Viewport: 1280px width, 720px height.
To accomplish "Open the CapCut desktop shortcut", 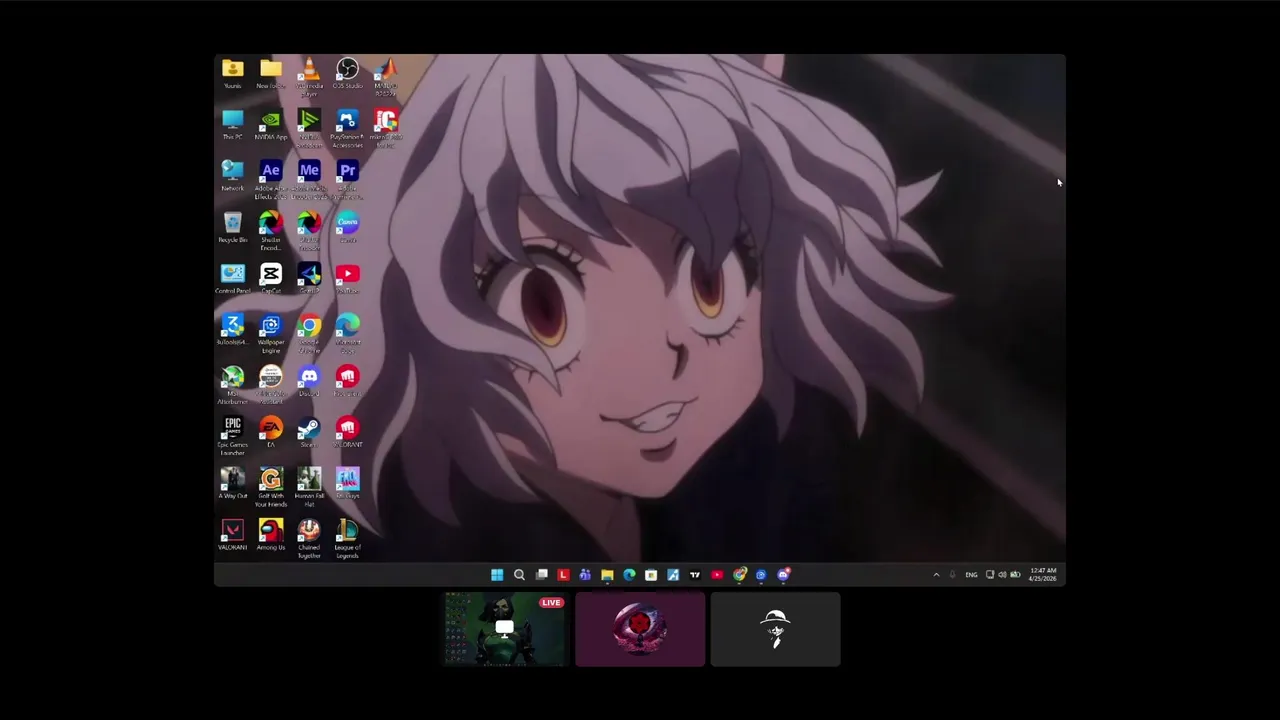I will pyautogui.click(x=271, y=279).
